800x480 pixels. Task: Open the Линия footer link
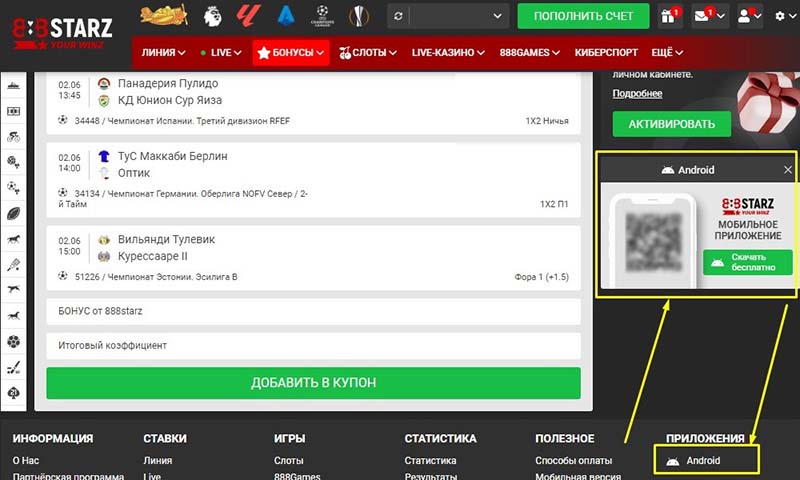point(158,461)
